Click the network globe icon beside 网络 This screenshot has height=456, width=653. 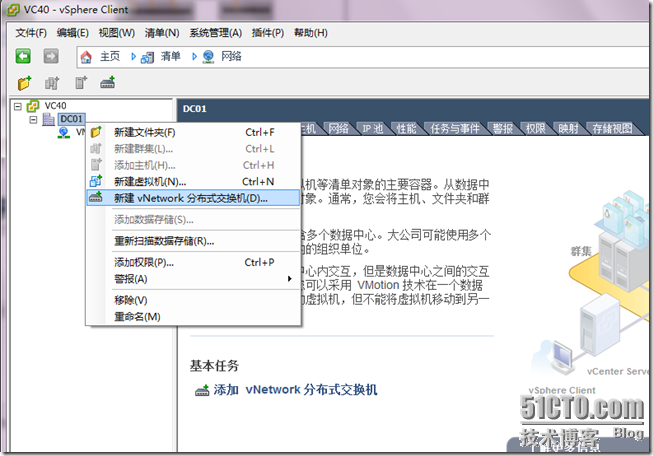(x=208, y=57)
